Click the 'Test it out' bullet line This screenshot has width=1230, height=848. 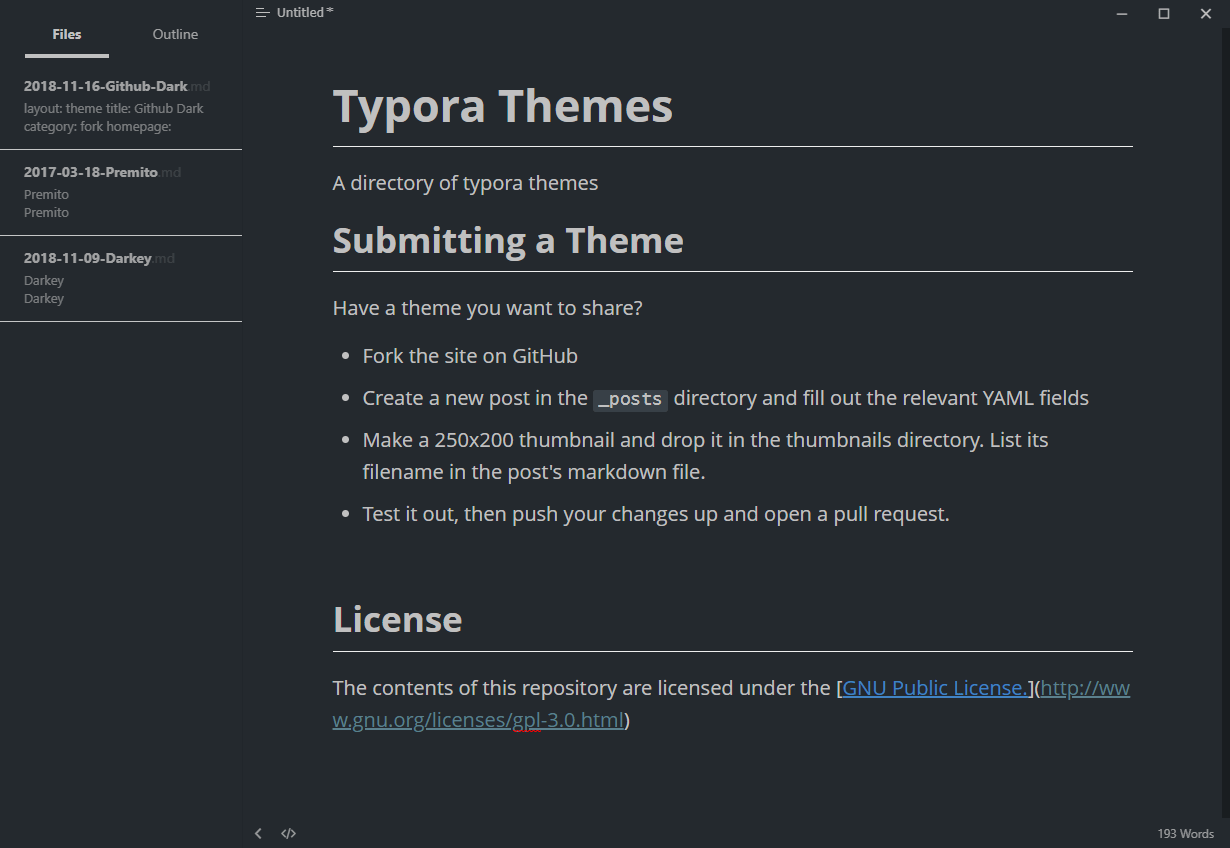[656, 514]
